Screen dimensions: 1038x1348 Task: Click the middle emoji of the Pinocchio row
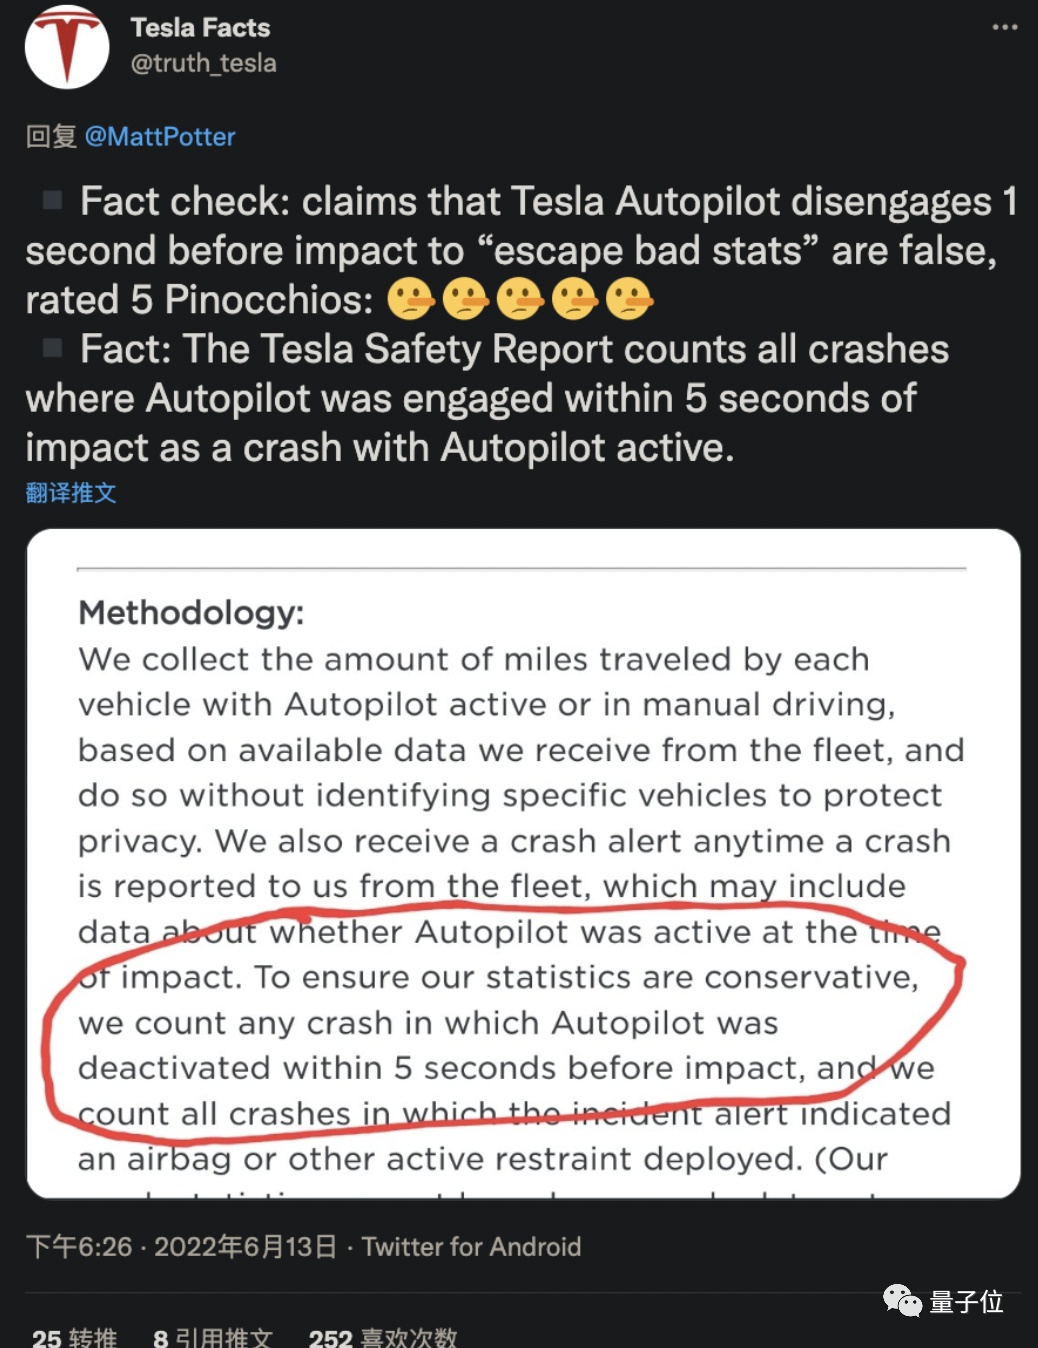[x=520, y=298]
